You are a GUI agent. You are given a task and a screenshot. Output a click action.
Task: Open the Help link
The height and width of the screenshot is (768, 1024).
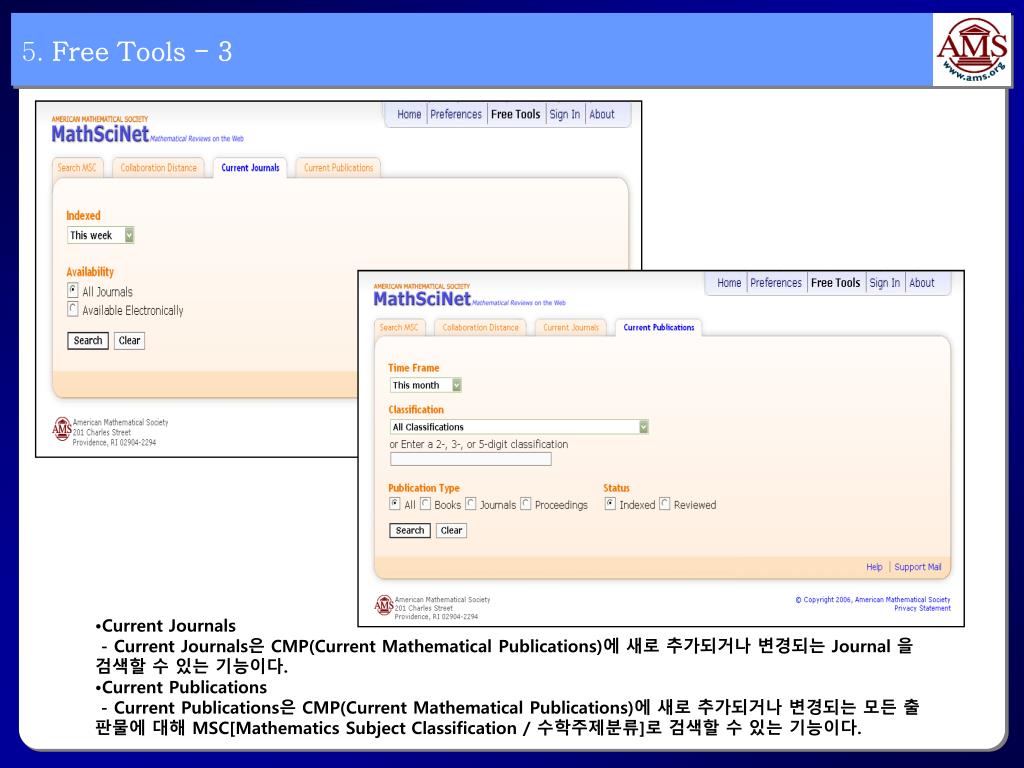click(x=874, y=567)
